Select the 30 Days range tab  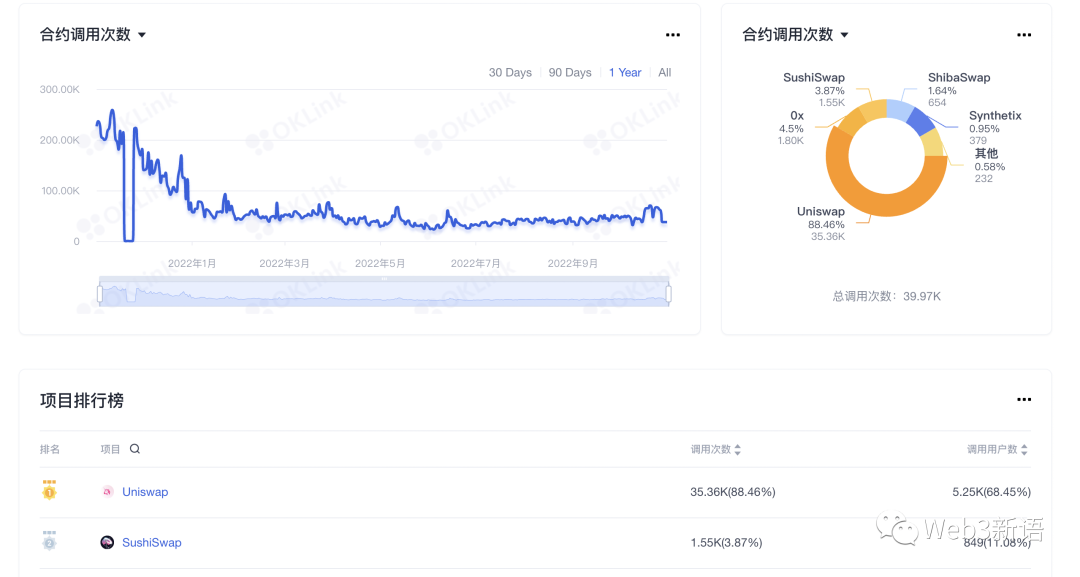click(510, 72)
